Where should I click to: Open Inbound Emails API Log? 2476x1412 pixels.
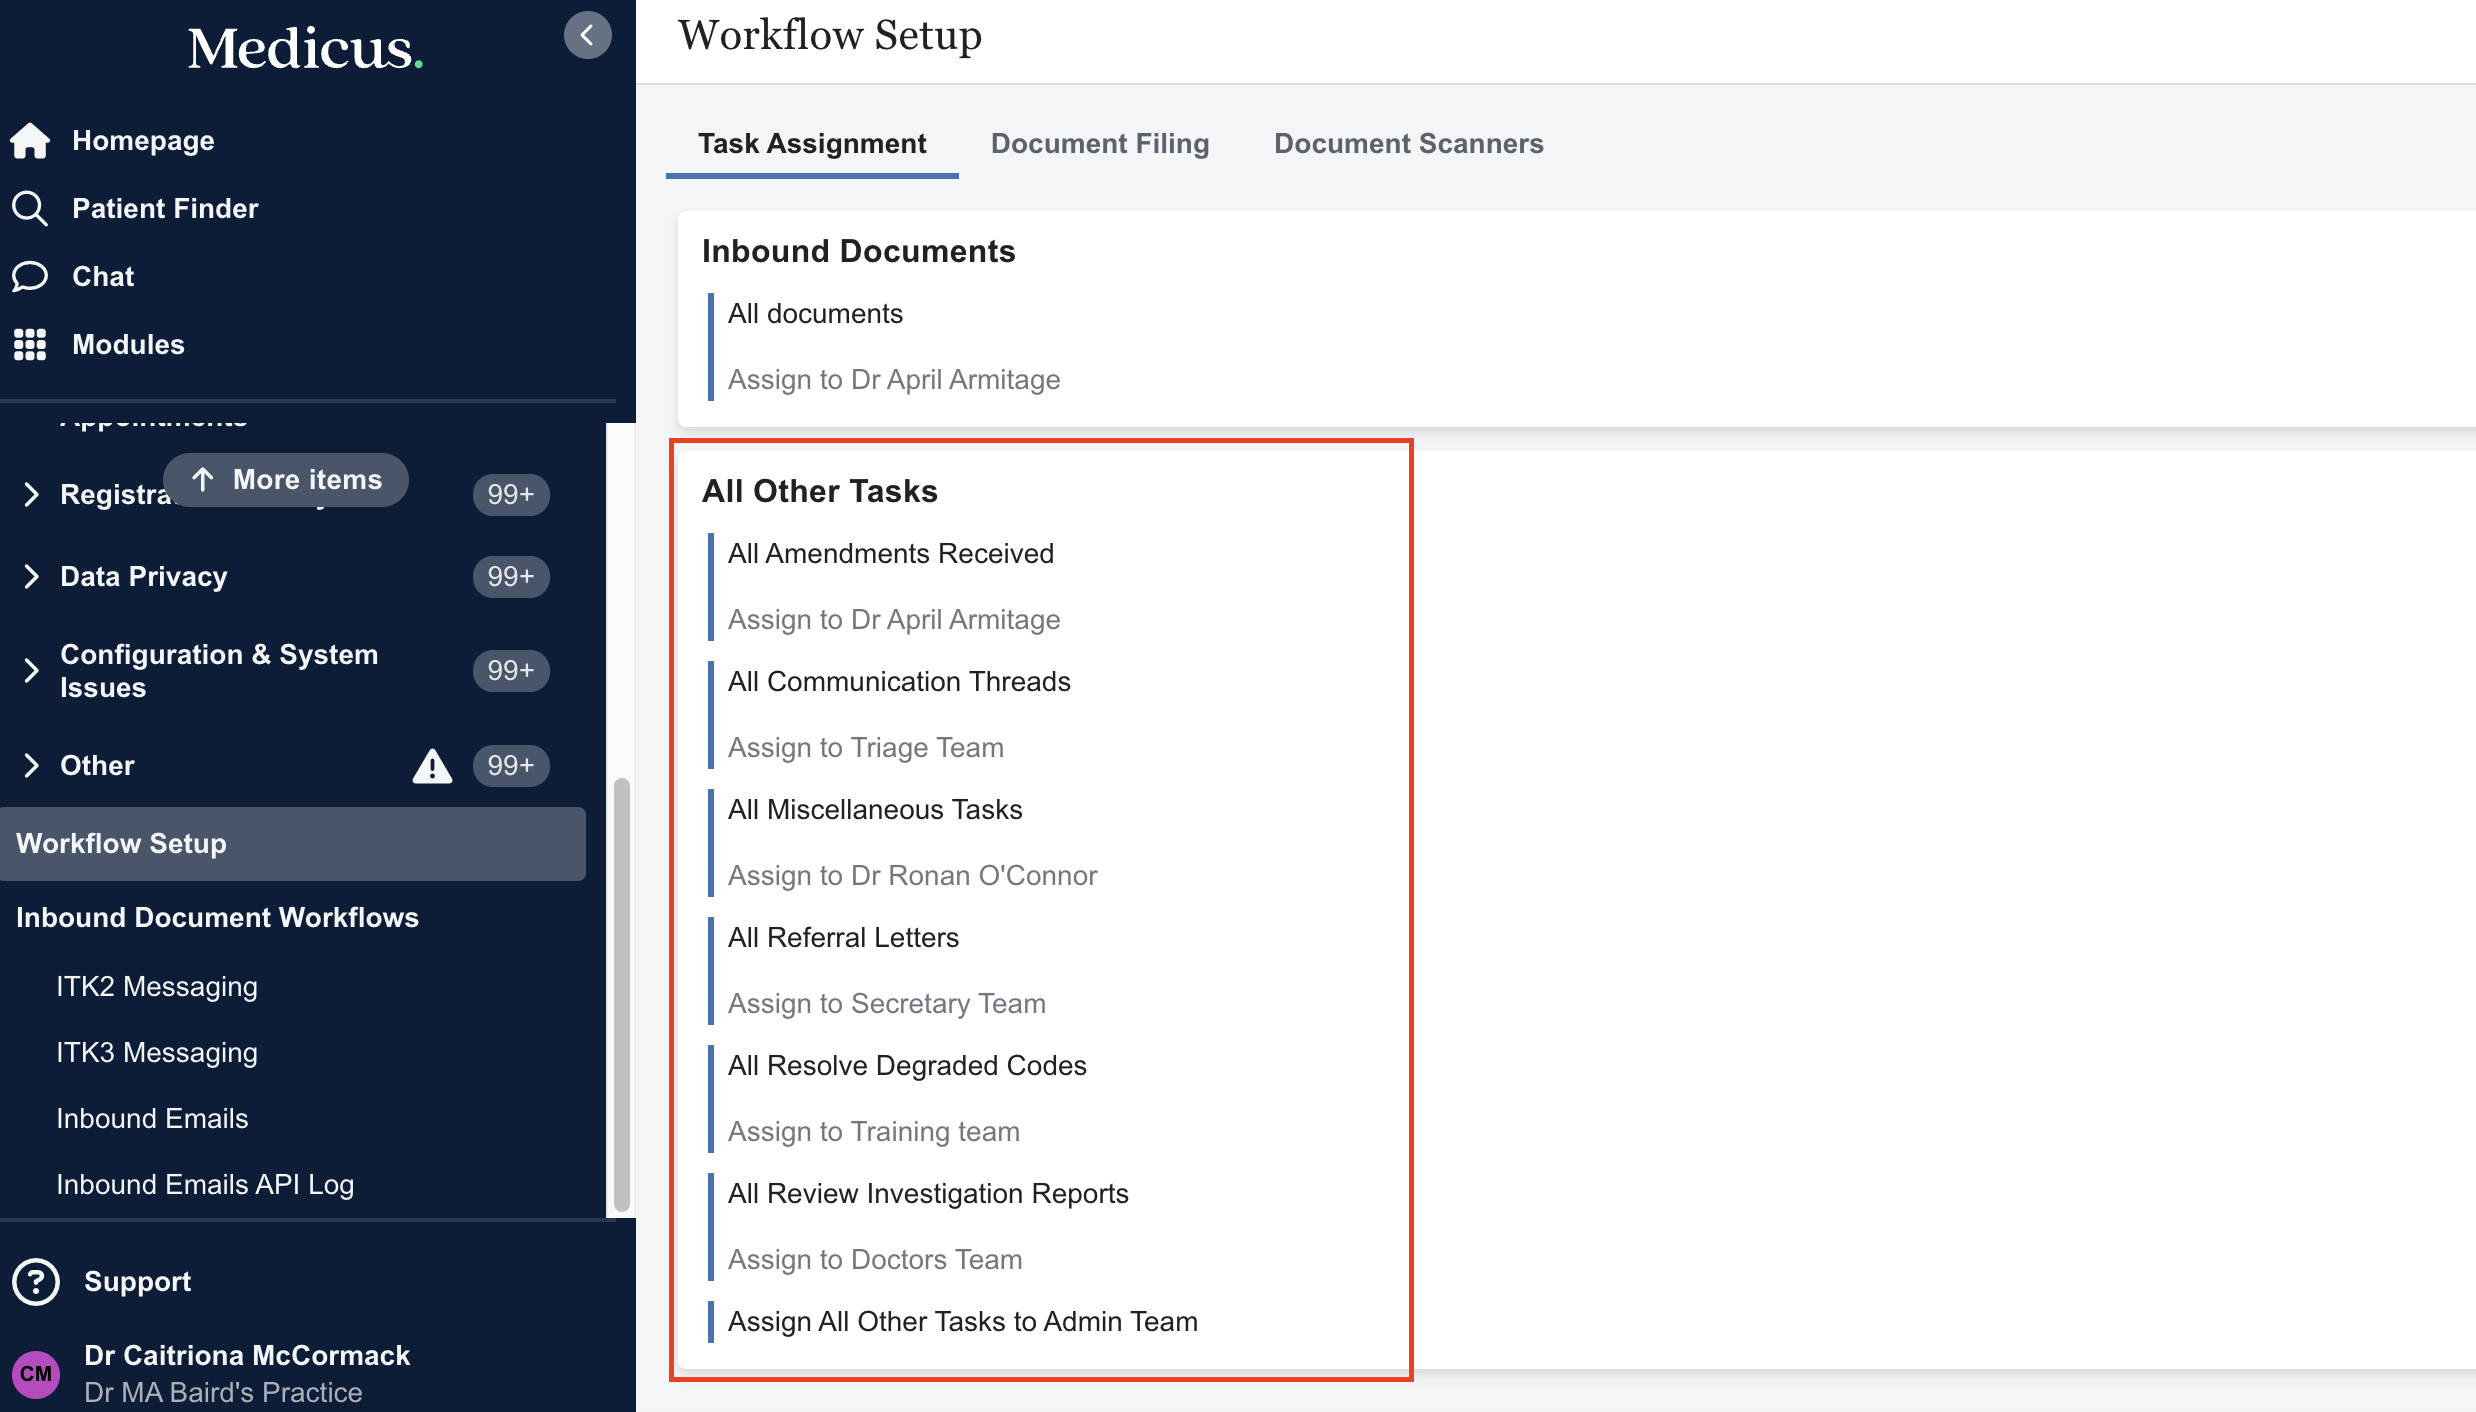(205, 1185)
